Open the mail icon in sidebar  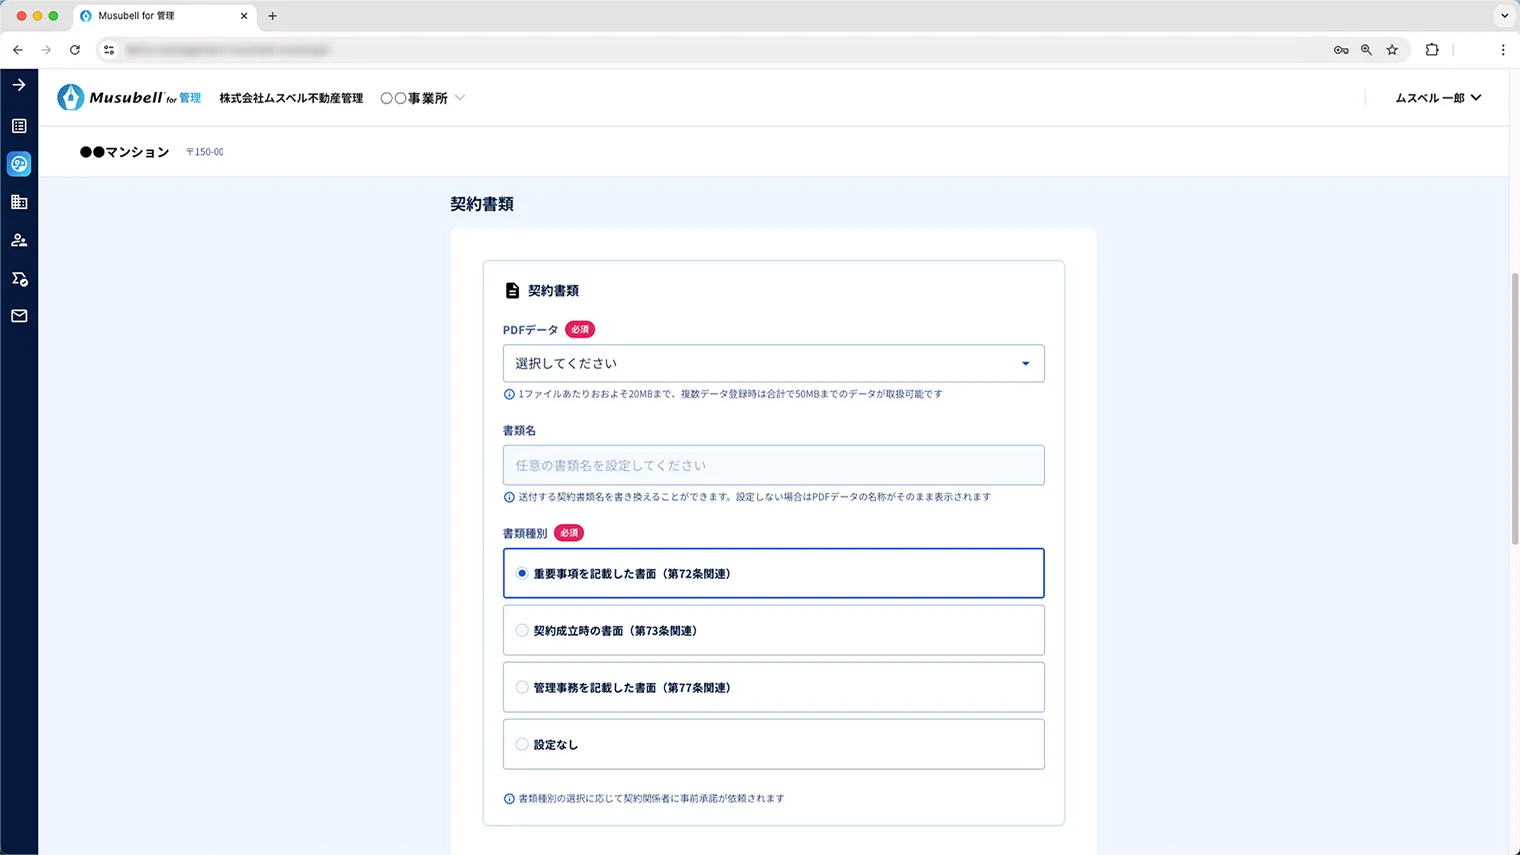pyautogui.click(x=18, y=316)
